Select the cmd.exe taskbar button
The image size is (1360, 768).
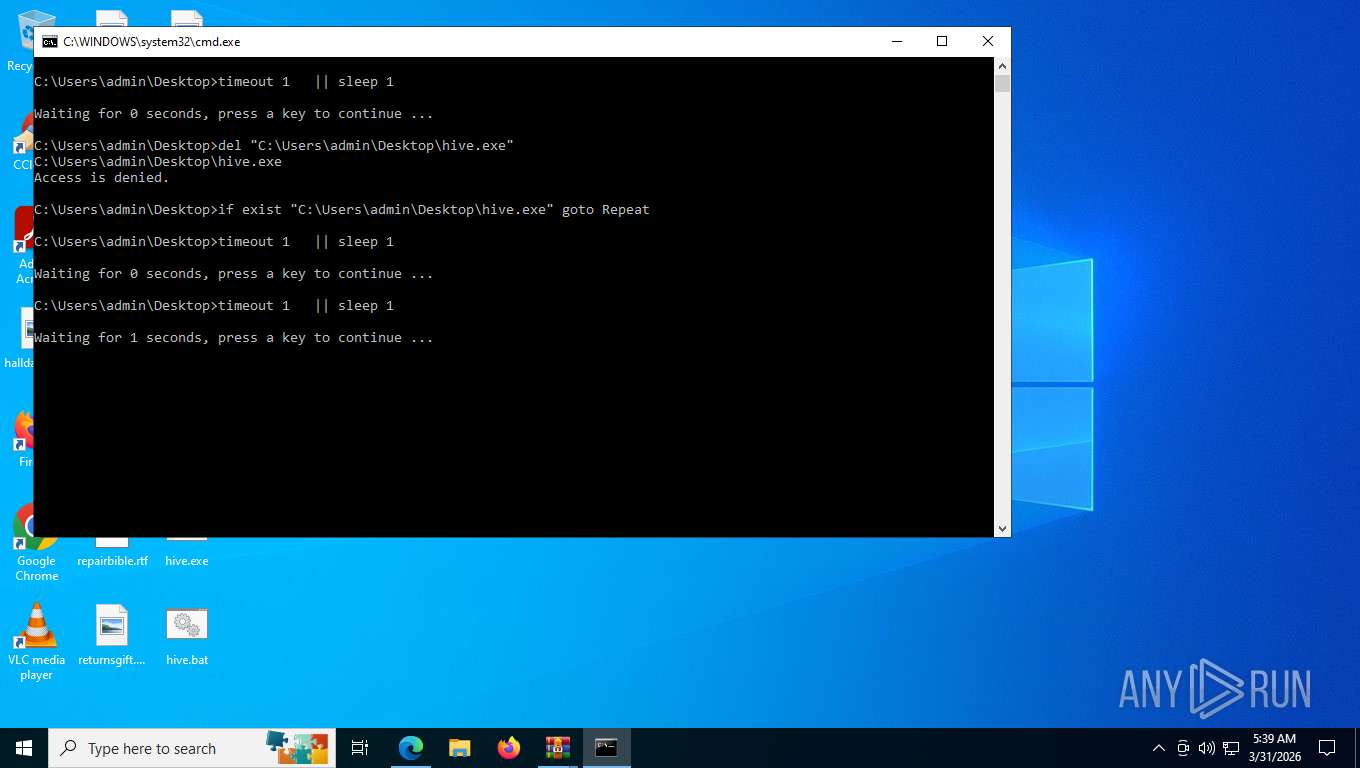[607, 748]
